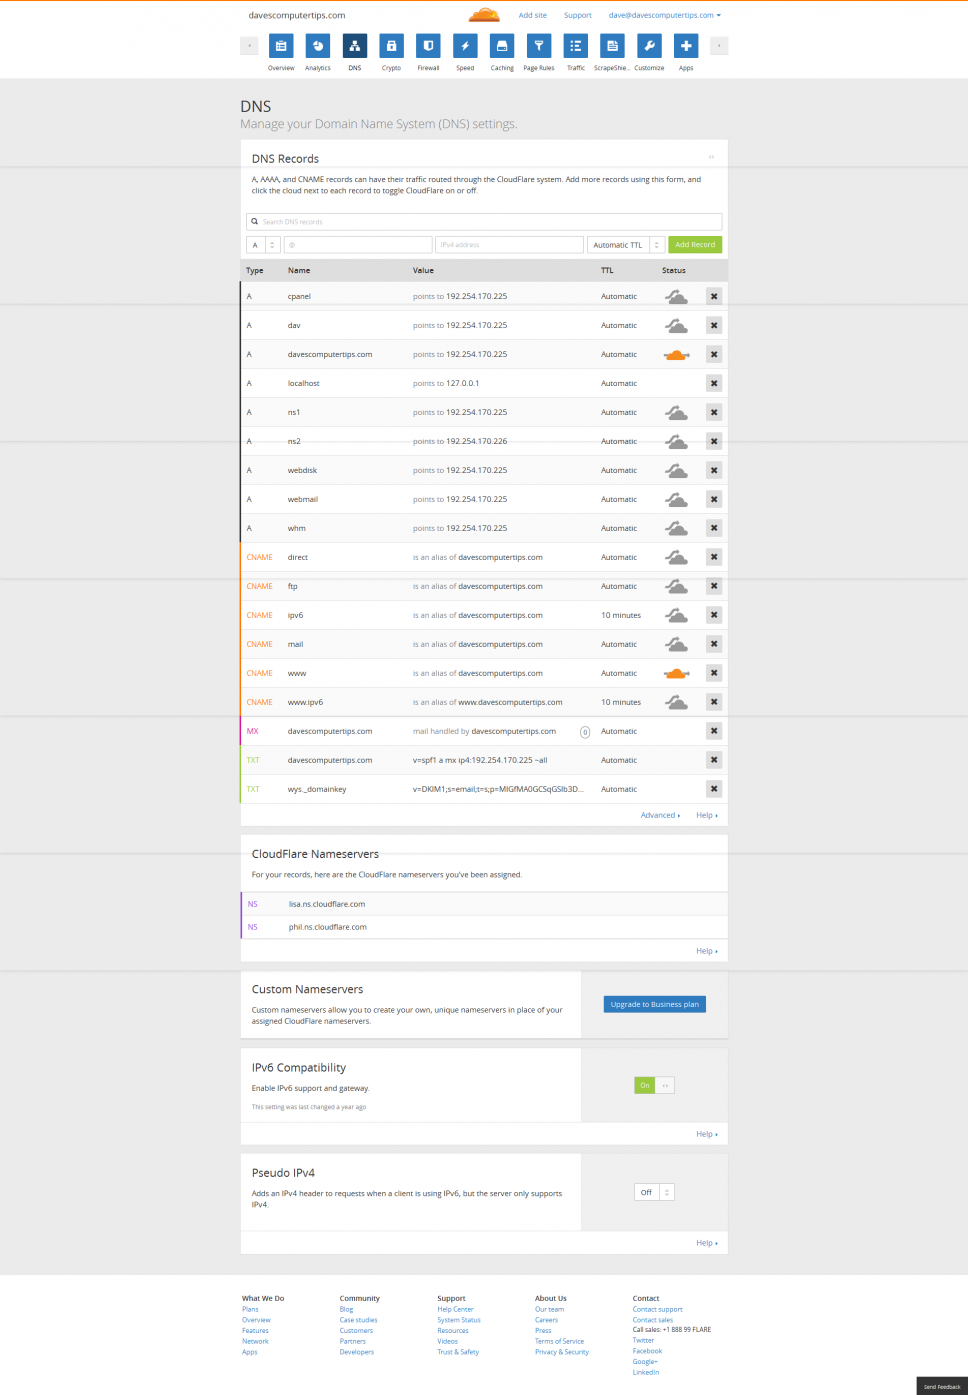Open the Apps plus icon
Viewport: 968px width, 1395px height.
click(x=686, y=46)
